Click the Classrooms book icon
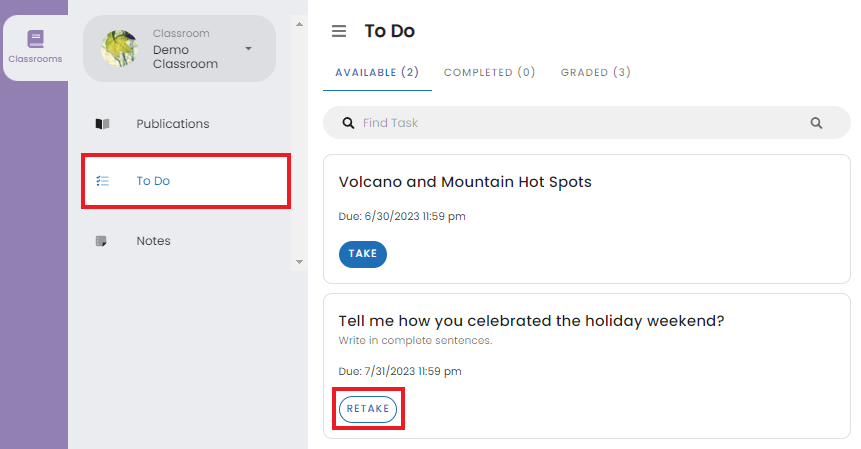The height and width of the screenshot is (449, 861). [35, 39]
